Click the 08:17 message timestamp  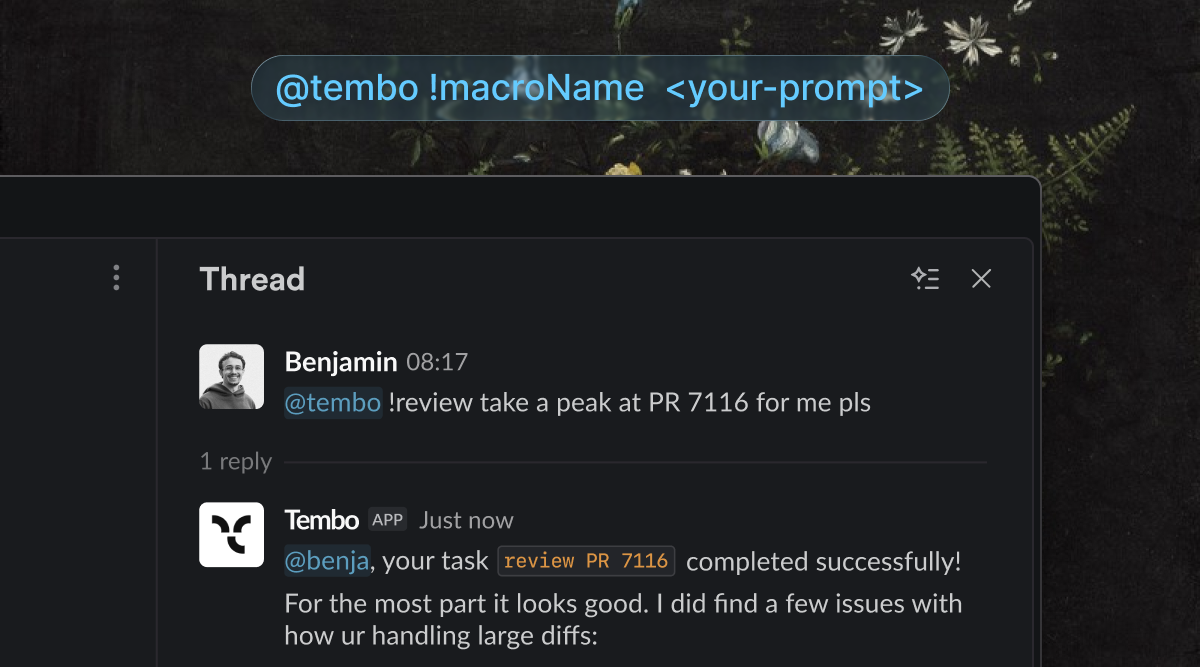pyautogui.click(x=437, y=362)
